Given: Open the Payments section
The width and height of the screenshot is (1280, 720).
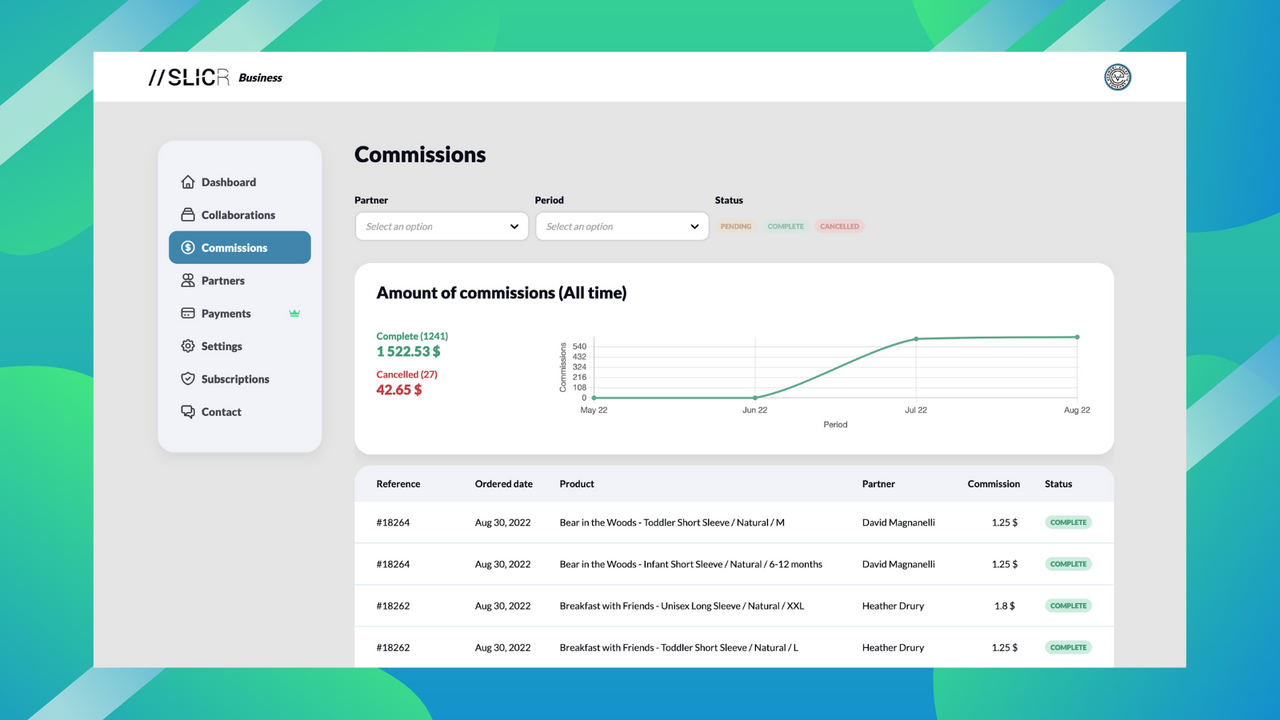Looking at the screenshot, I should tap(240, 313).
